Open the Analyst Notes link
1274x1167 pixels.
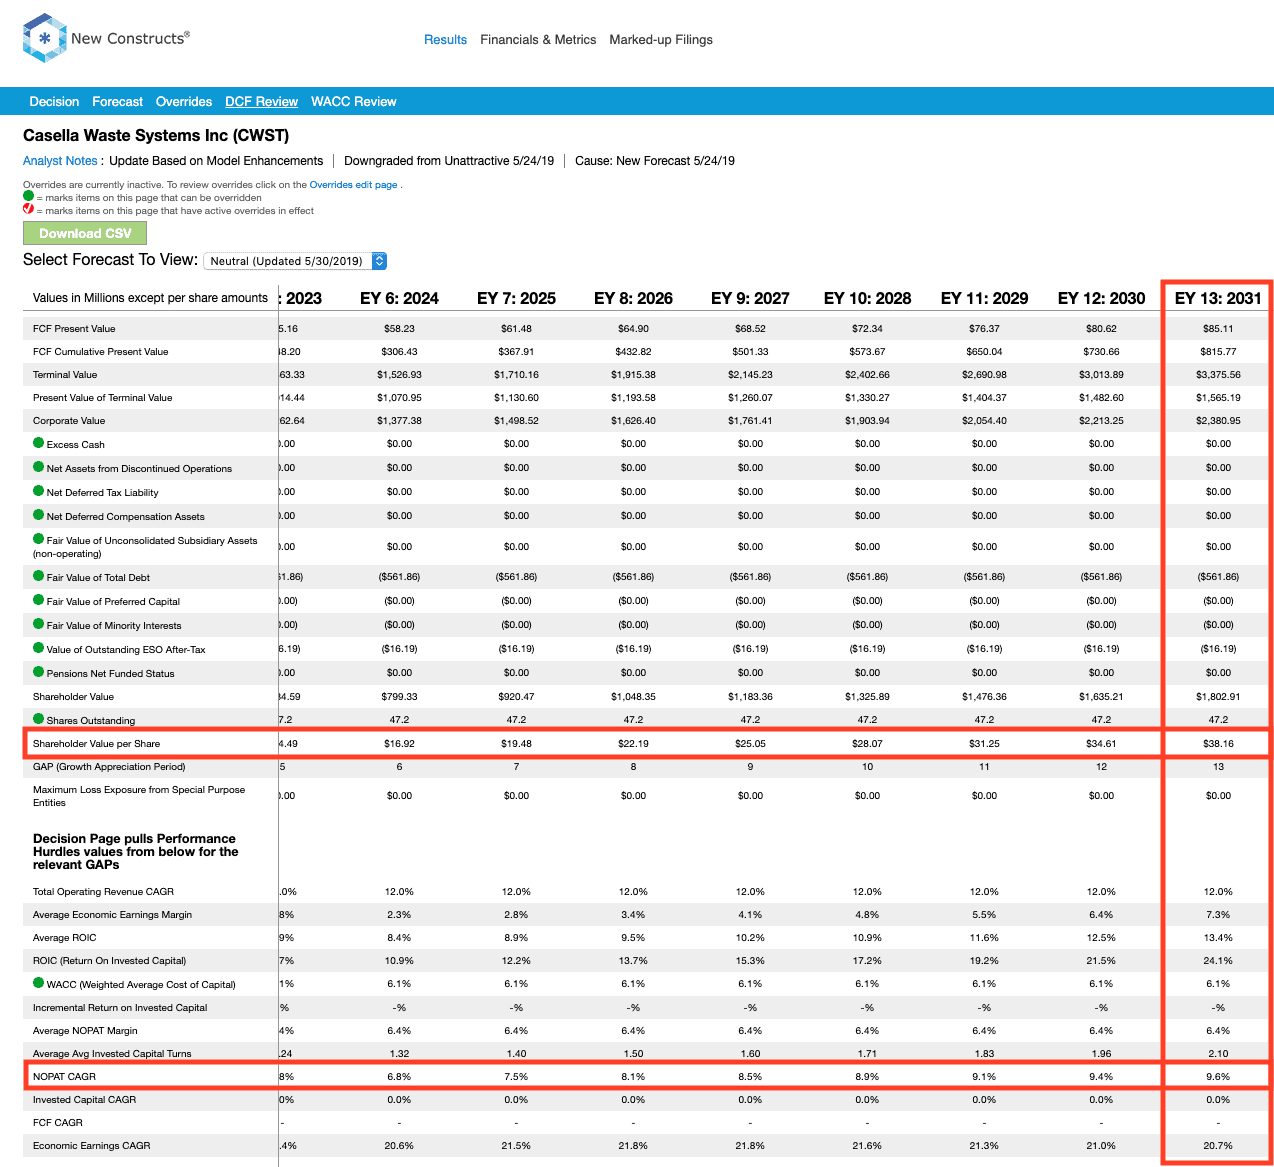60,161
